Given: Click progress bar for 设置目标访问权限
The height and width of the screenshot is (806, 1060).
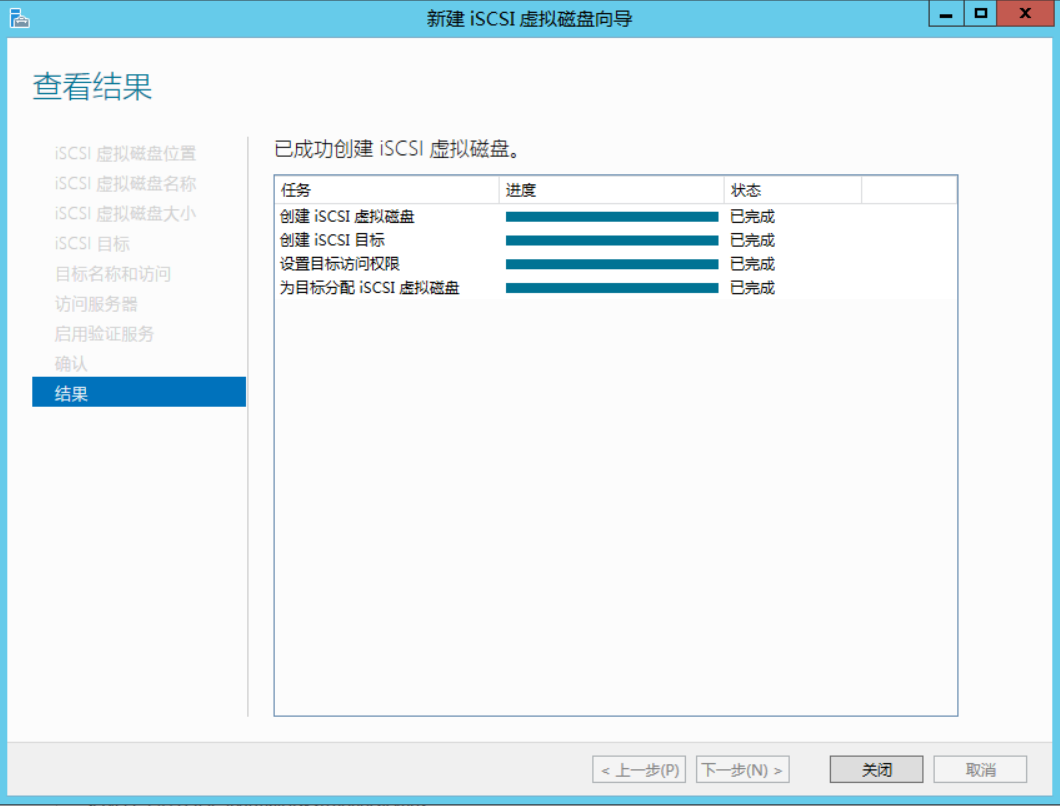Looking at the screenshot, I should pos(612,264).
